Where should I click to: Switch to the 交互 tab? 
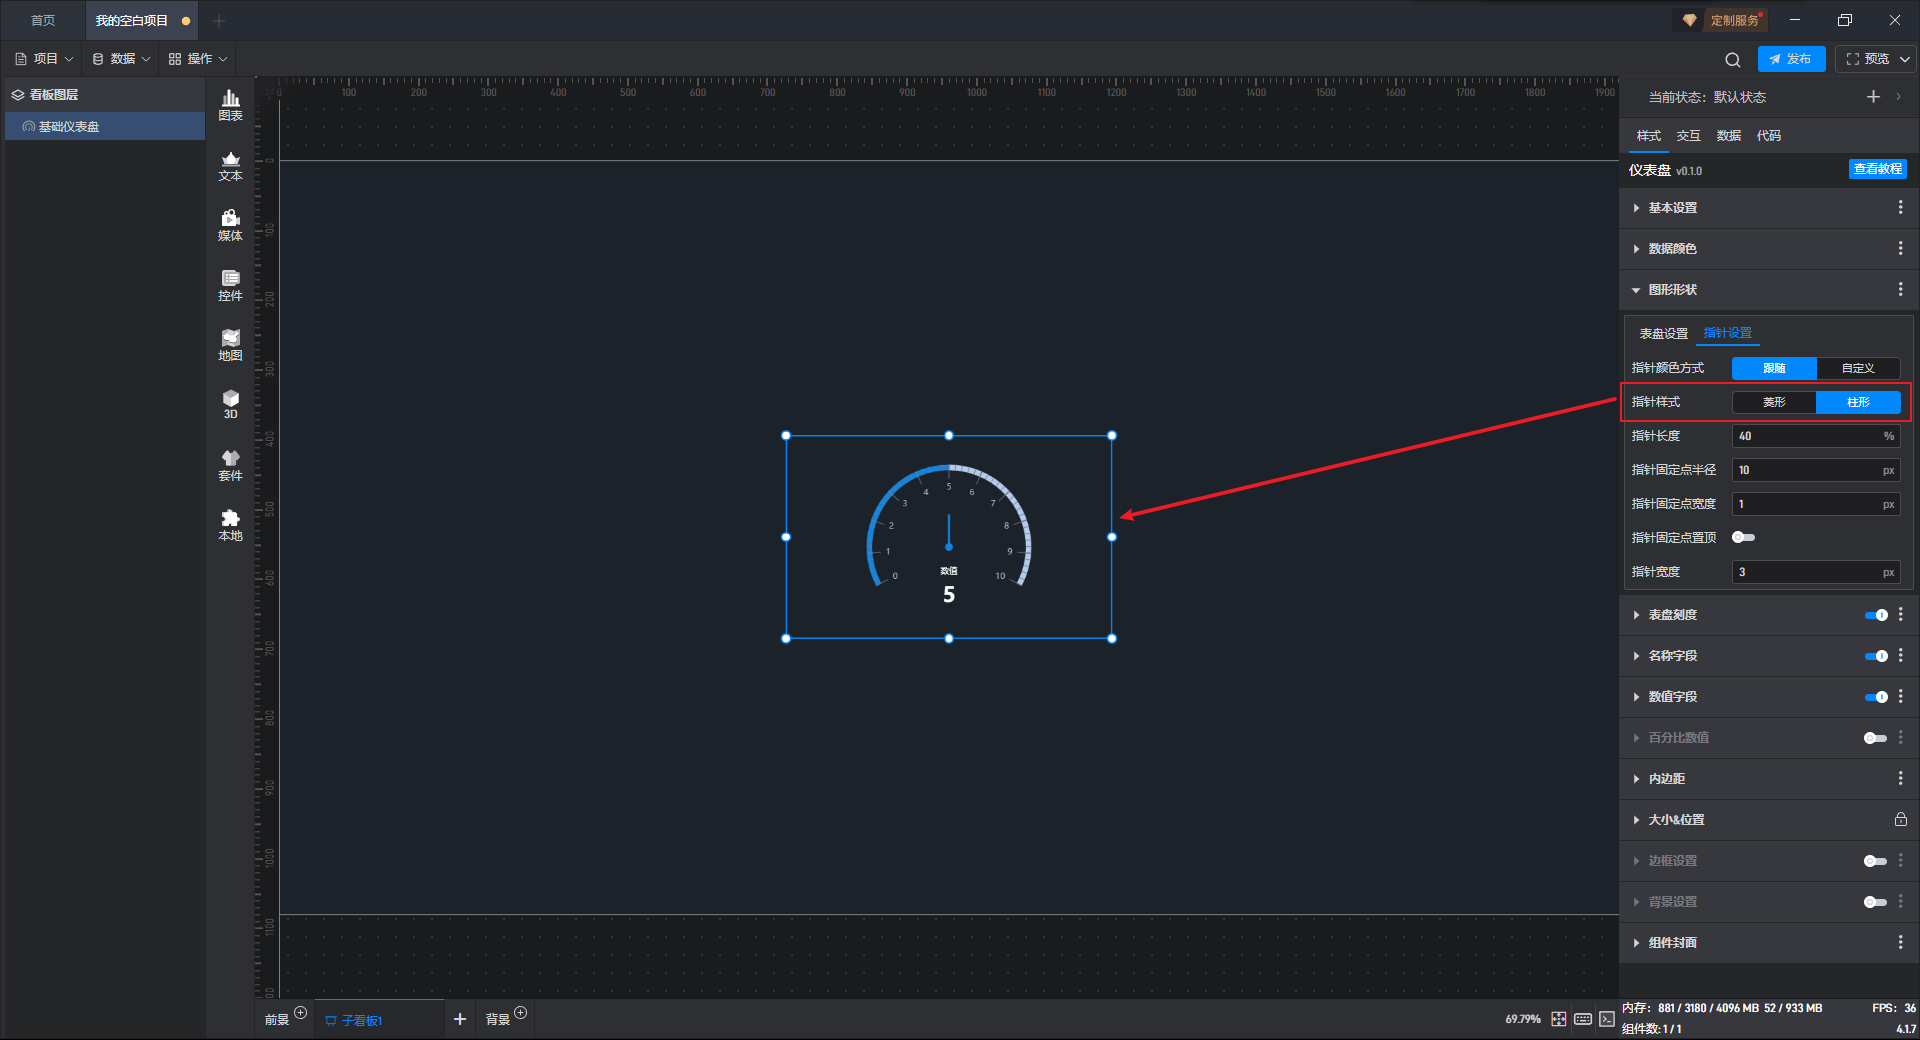[x=1689, y=136]
